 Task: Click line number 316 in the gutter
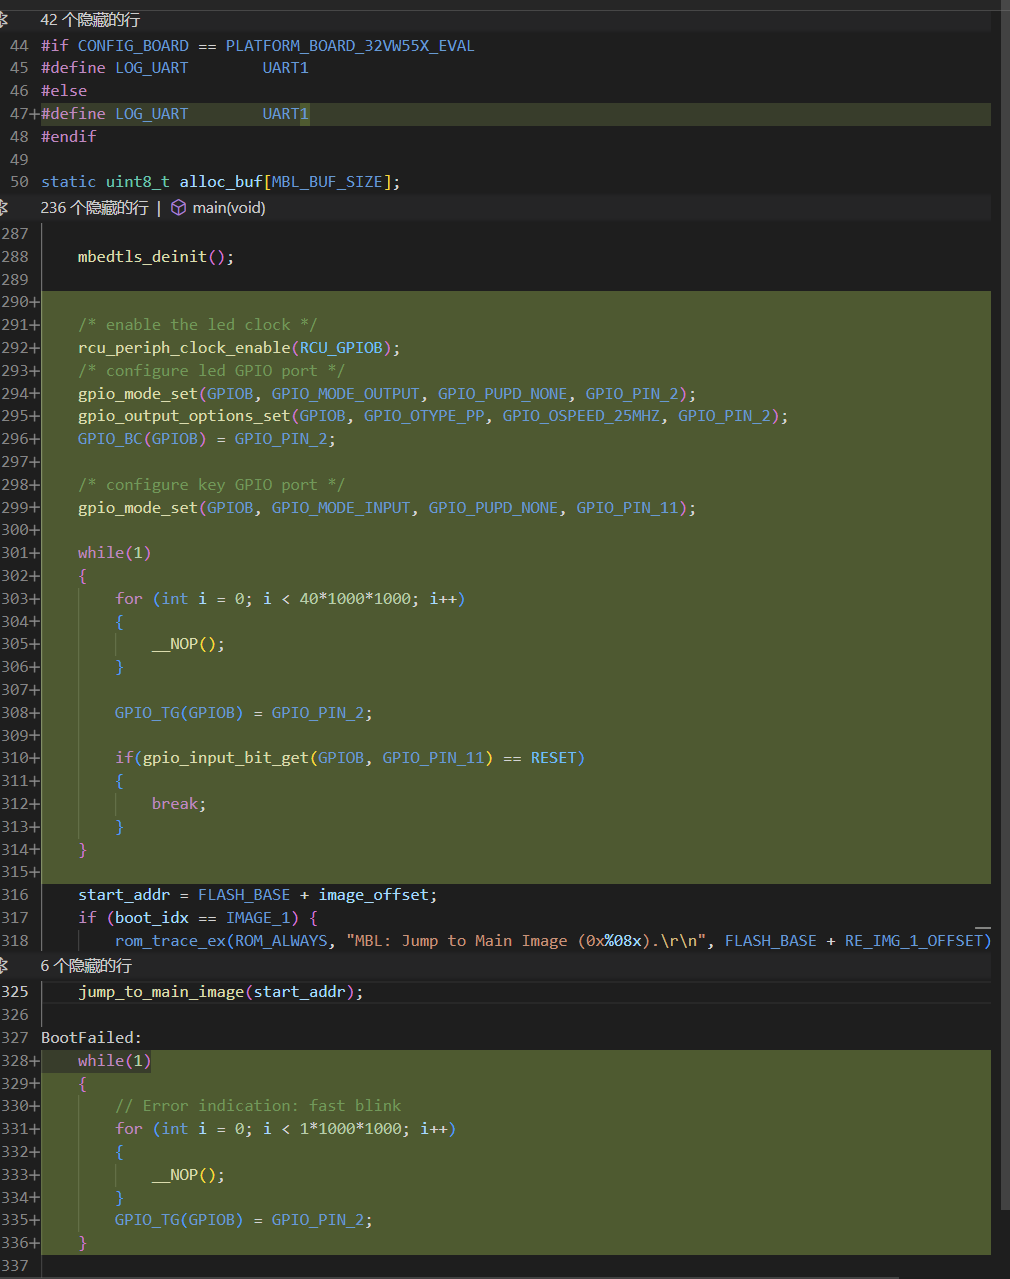pyautogui.click(x=15, y=895)
